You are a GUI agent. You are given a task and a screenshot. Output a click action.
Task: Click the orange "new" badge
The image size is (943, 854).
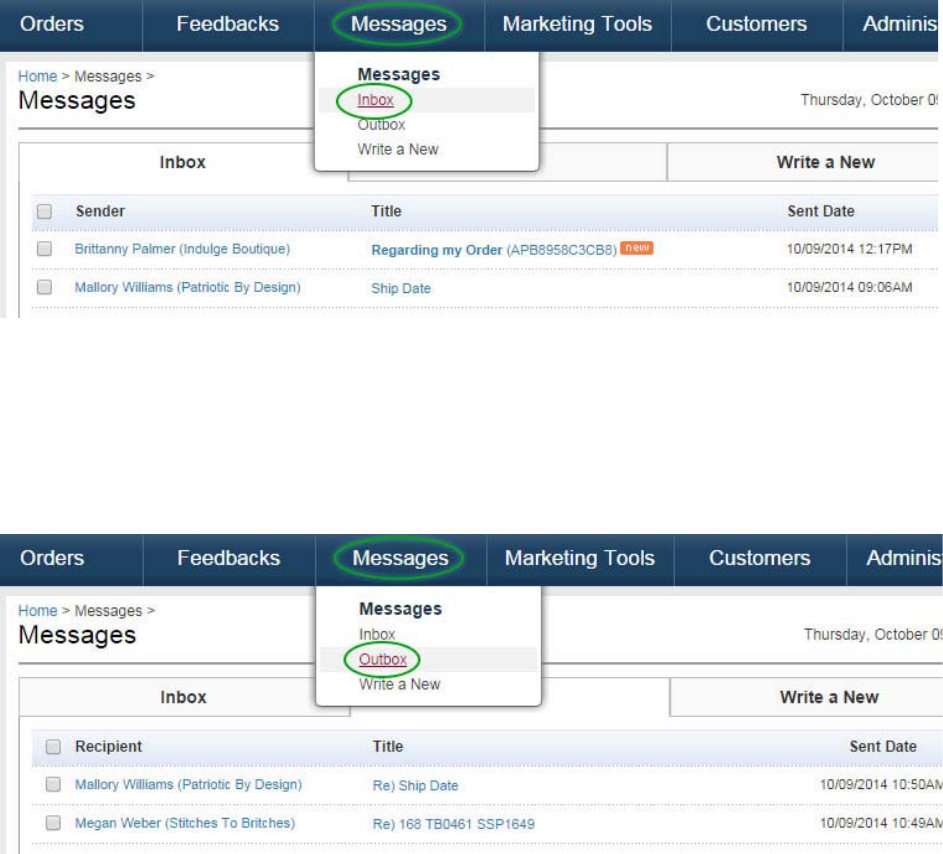coord(636,248)
